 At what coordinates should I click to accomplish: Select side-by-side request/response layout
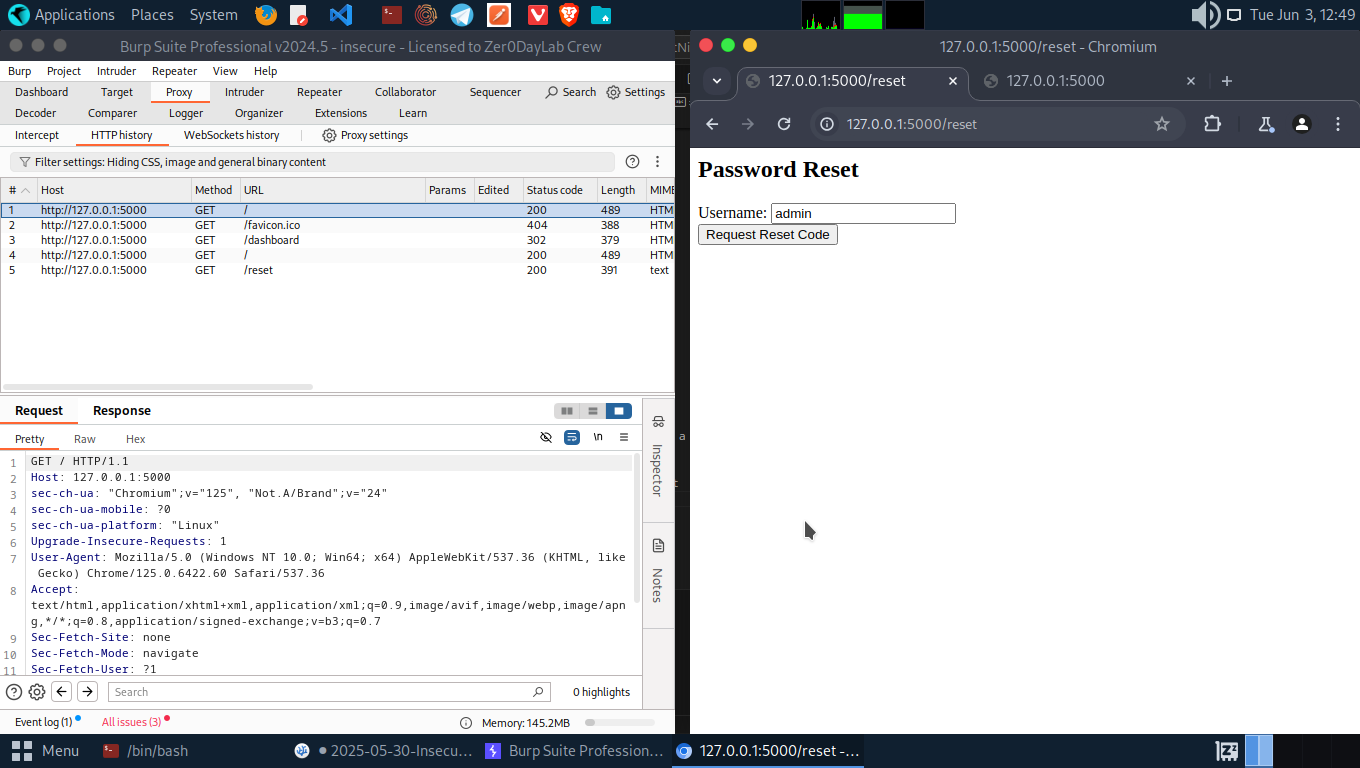click(567, 411)
